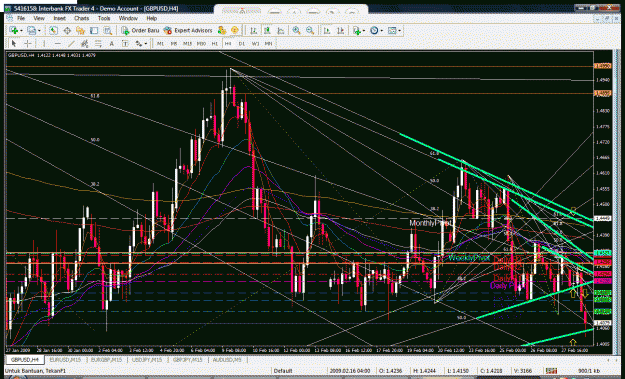The image size is (625, 379).
Task: Open the Market Watch window icon
Action: 53,30
